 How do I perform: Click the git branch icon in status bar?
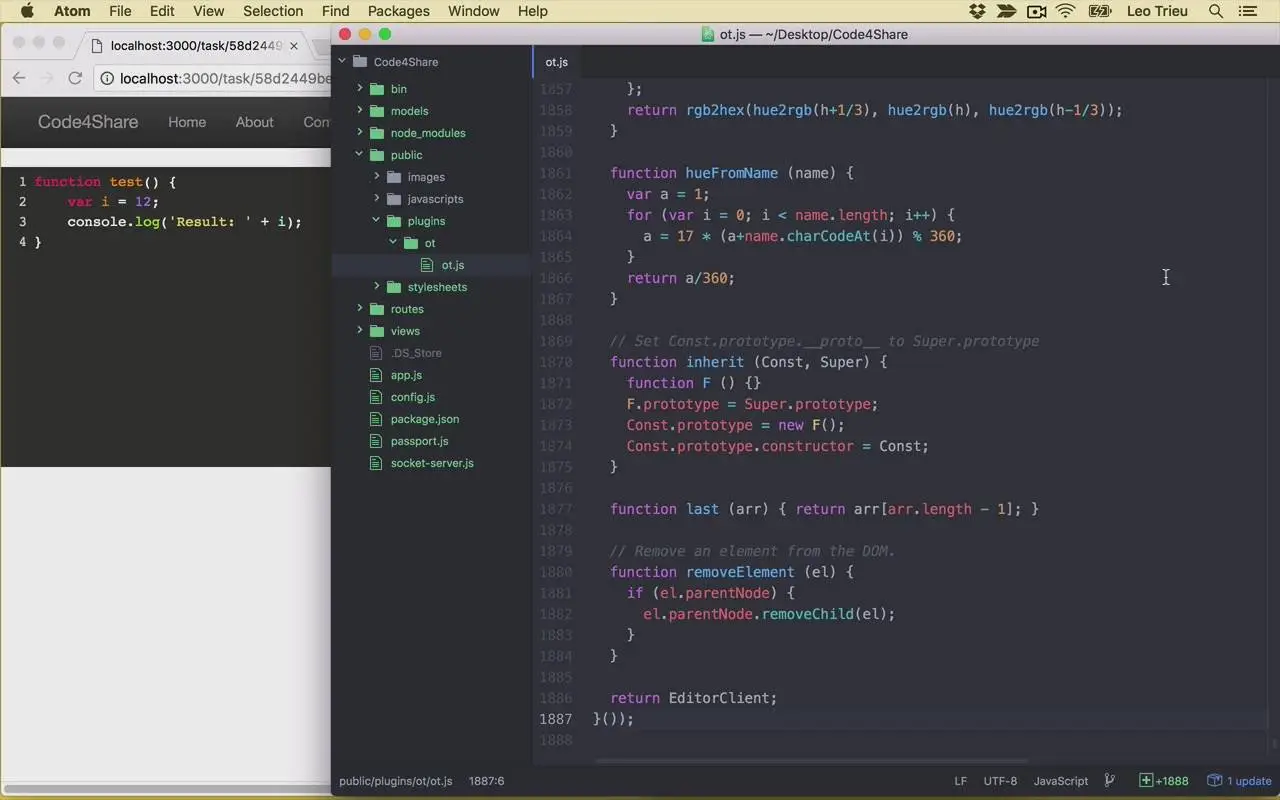pyautogui.click(x=1109, y=780)
